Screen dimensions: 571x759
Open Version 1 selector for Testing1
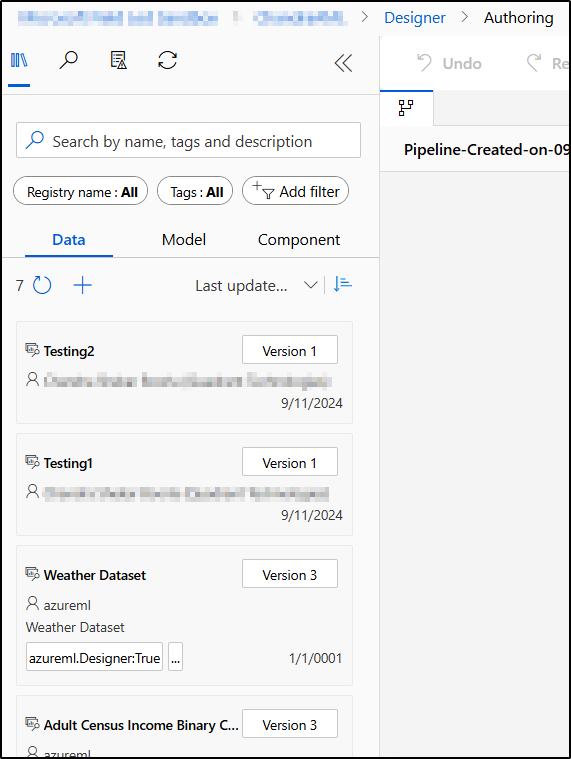pos(290,462)
